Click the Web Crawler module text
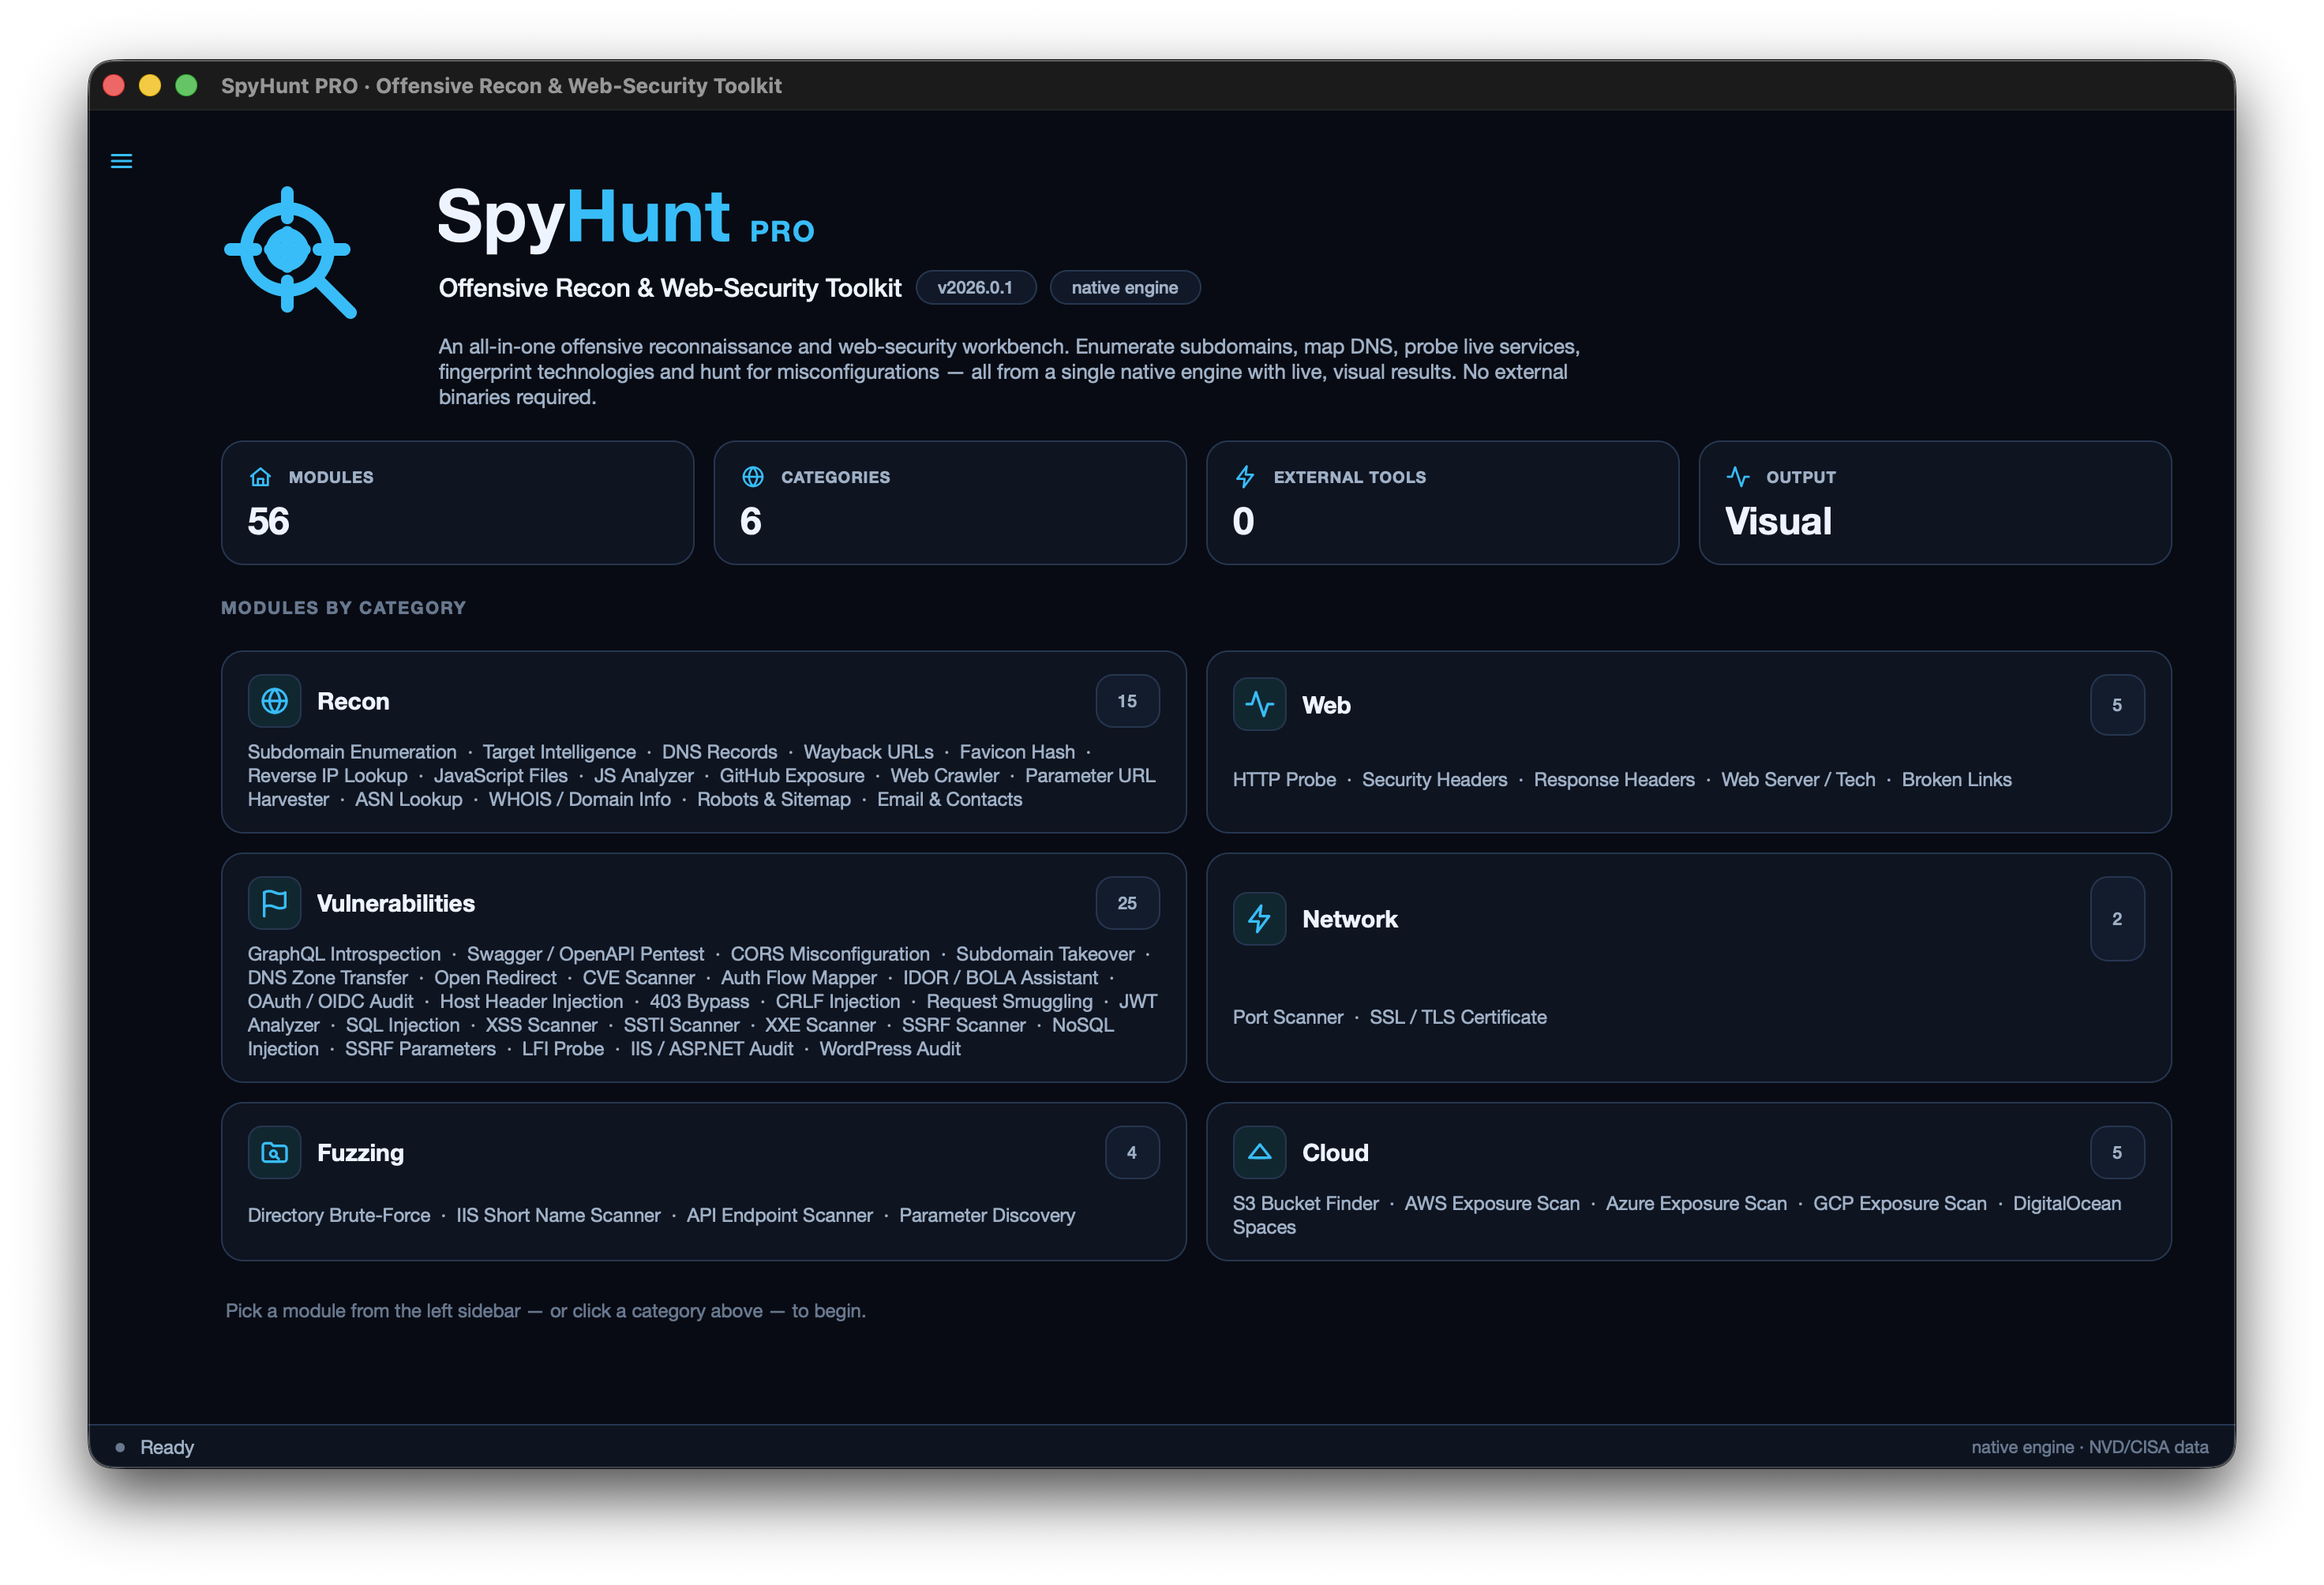2324x1585 pixels. (944, 776)
